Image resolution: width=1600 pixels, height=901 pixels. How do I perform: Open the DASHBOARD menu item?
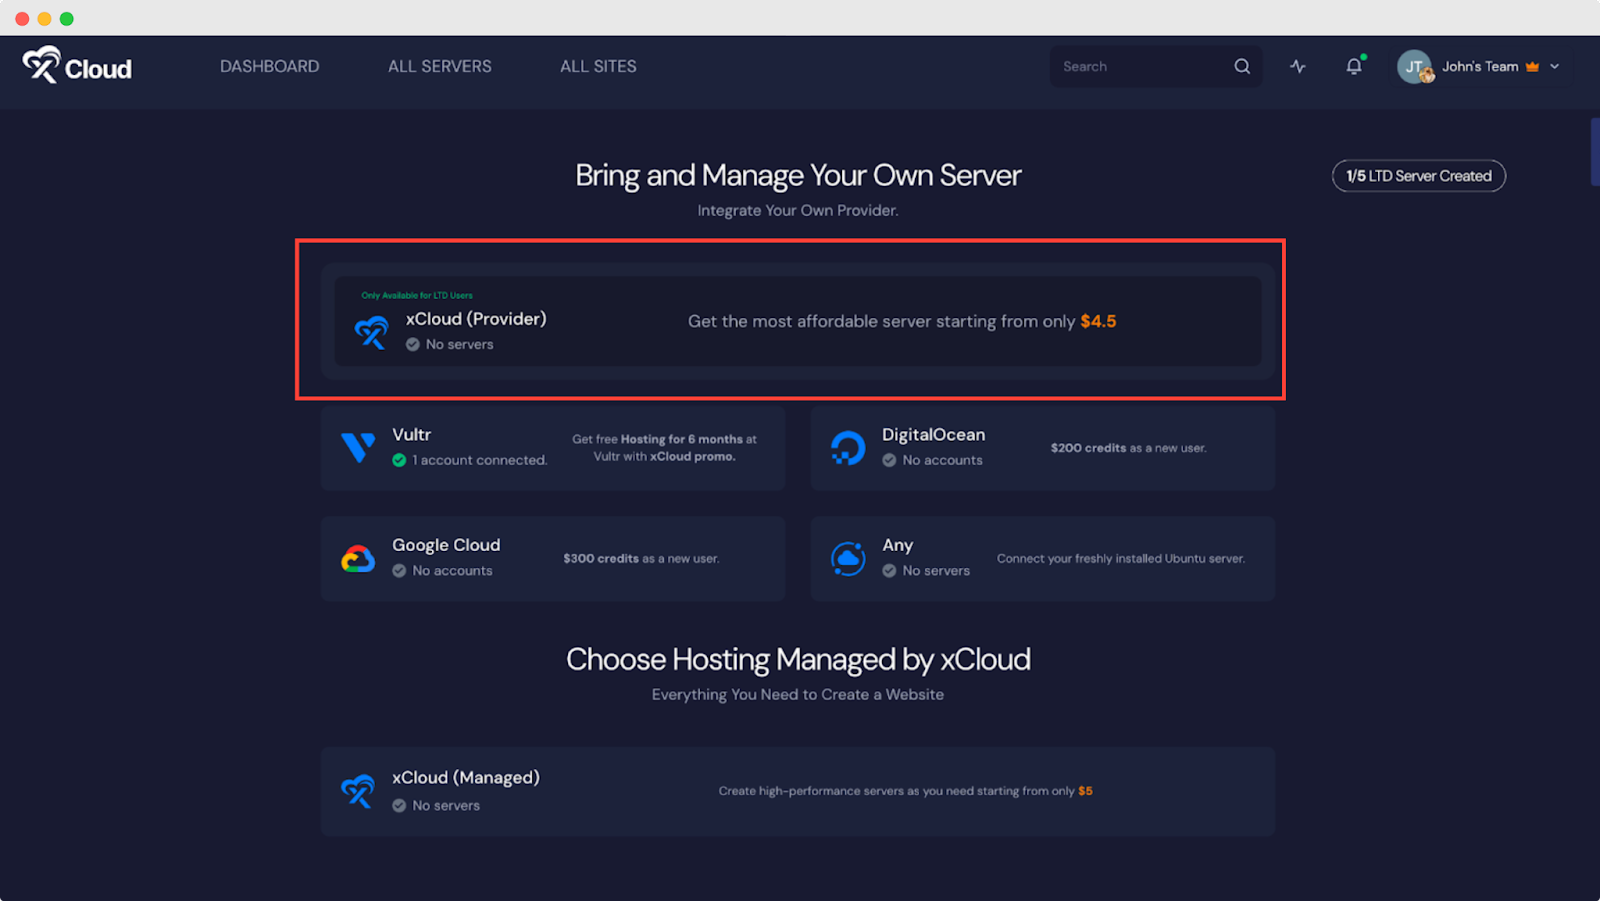270,66
